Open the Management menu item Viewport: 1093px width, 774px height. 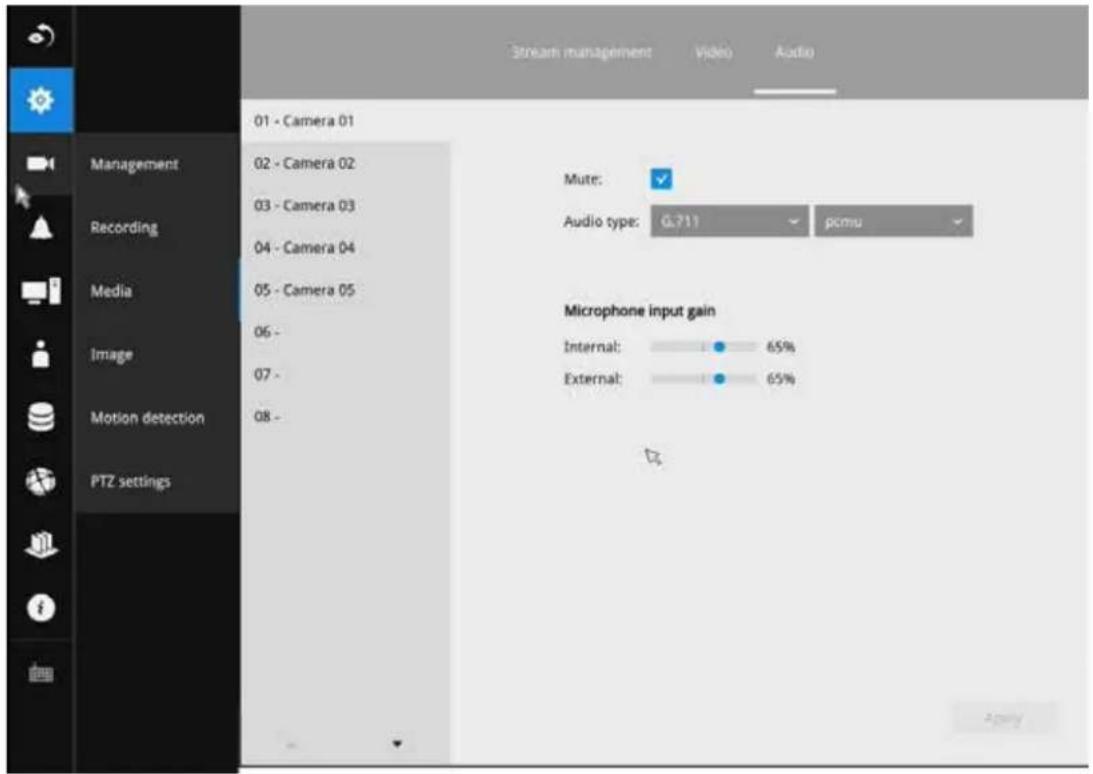[x=135, y=164]
